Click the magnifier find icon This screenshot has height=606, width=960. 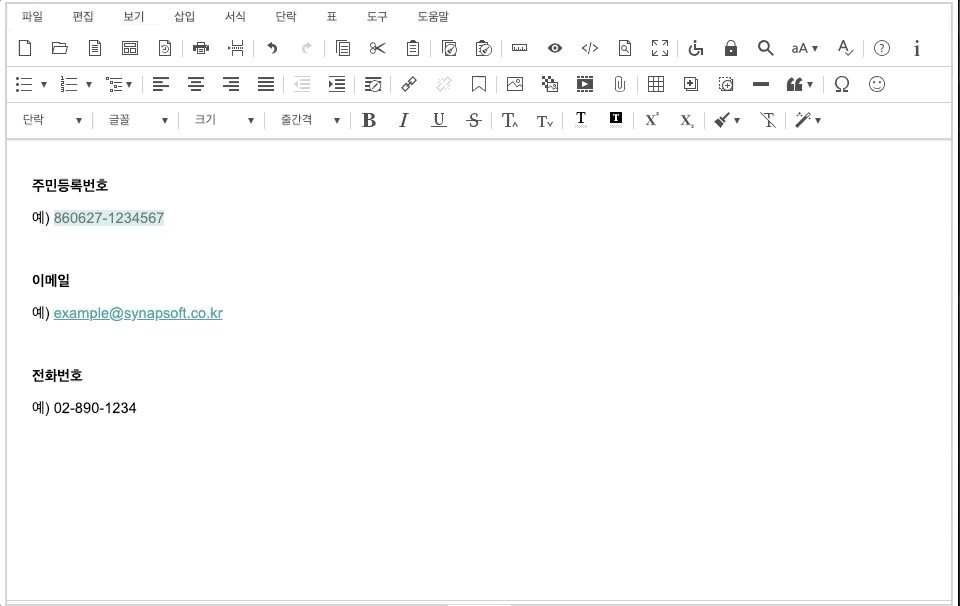click(x=765, y=48)
